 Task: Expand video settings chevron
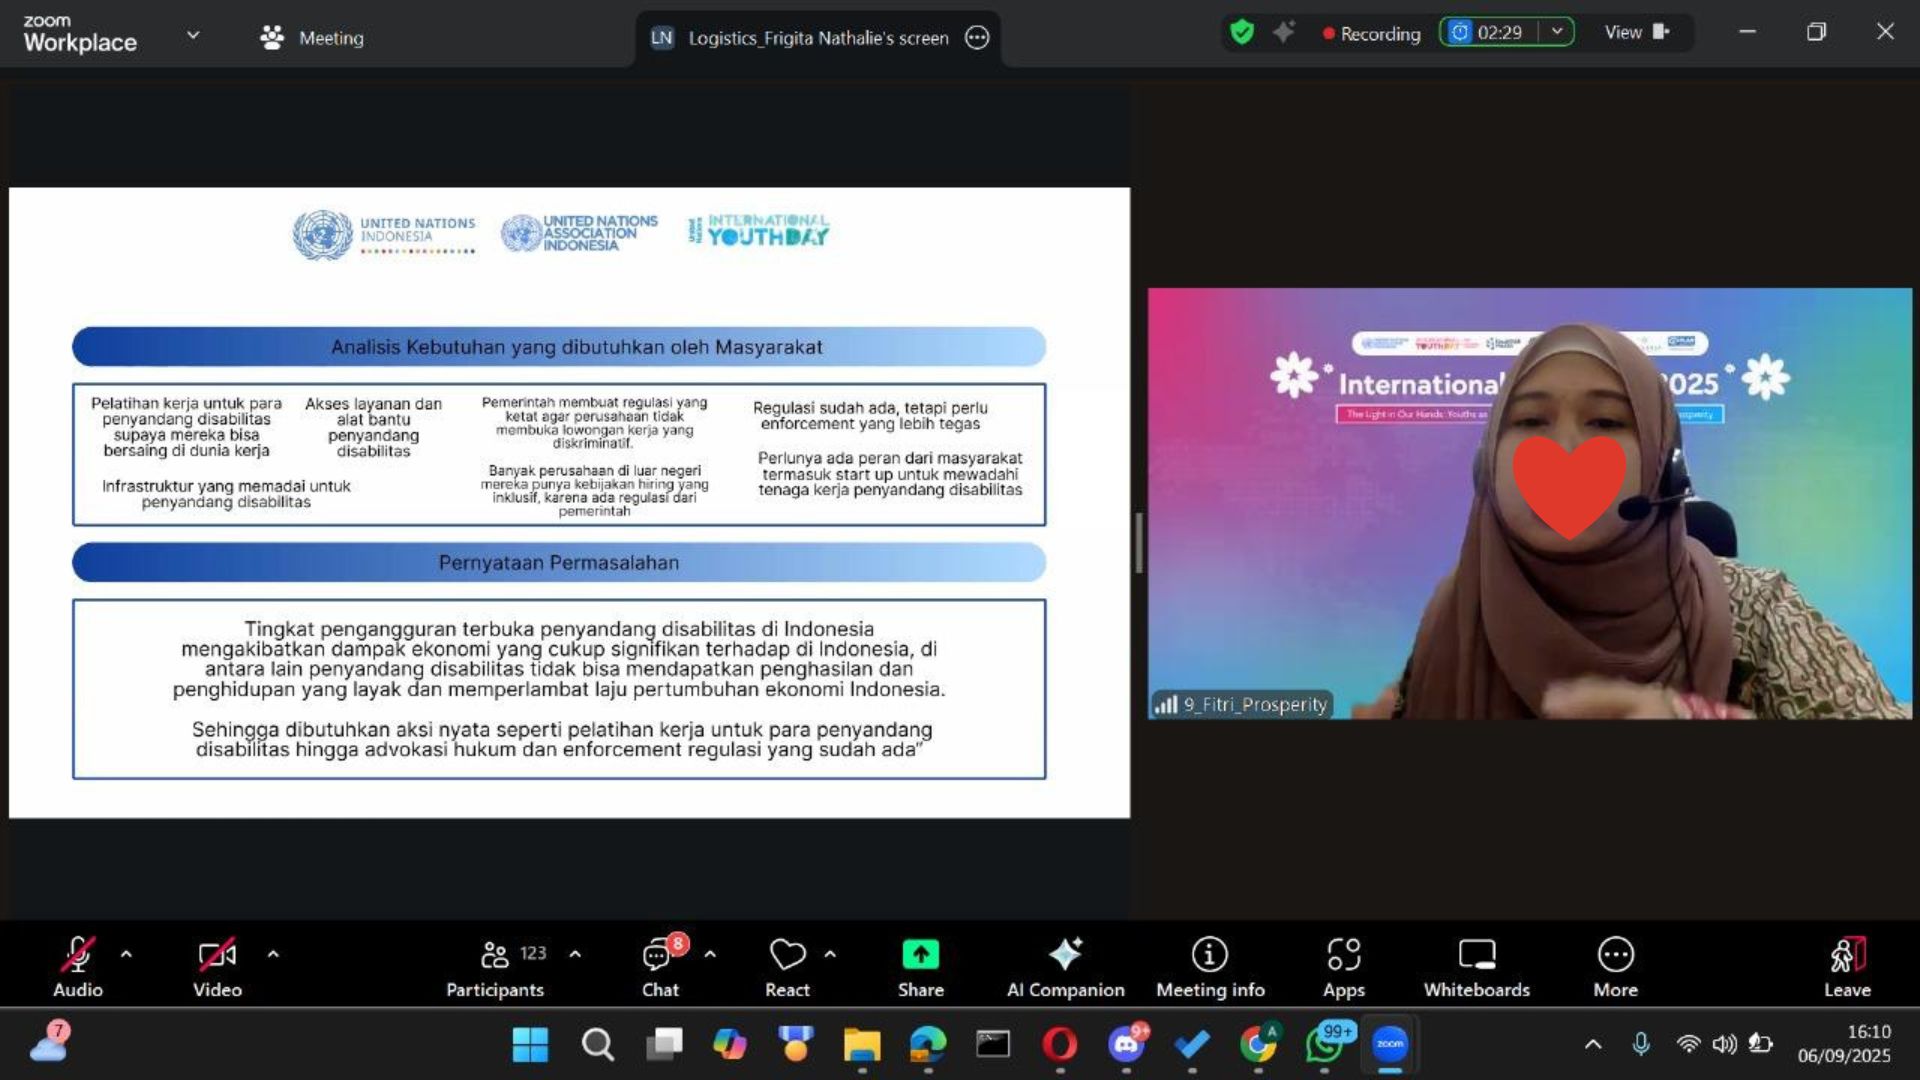pos(273,953)
